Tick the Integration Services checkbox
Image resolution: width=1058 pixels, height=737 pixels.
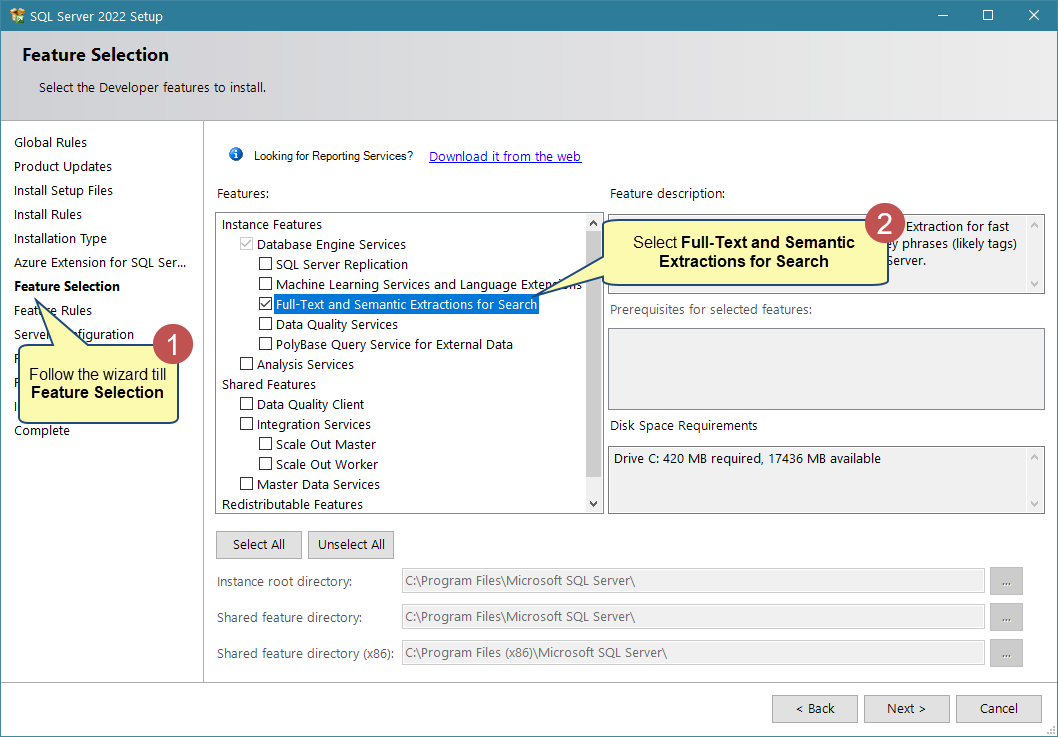click(x=247, y=424)
